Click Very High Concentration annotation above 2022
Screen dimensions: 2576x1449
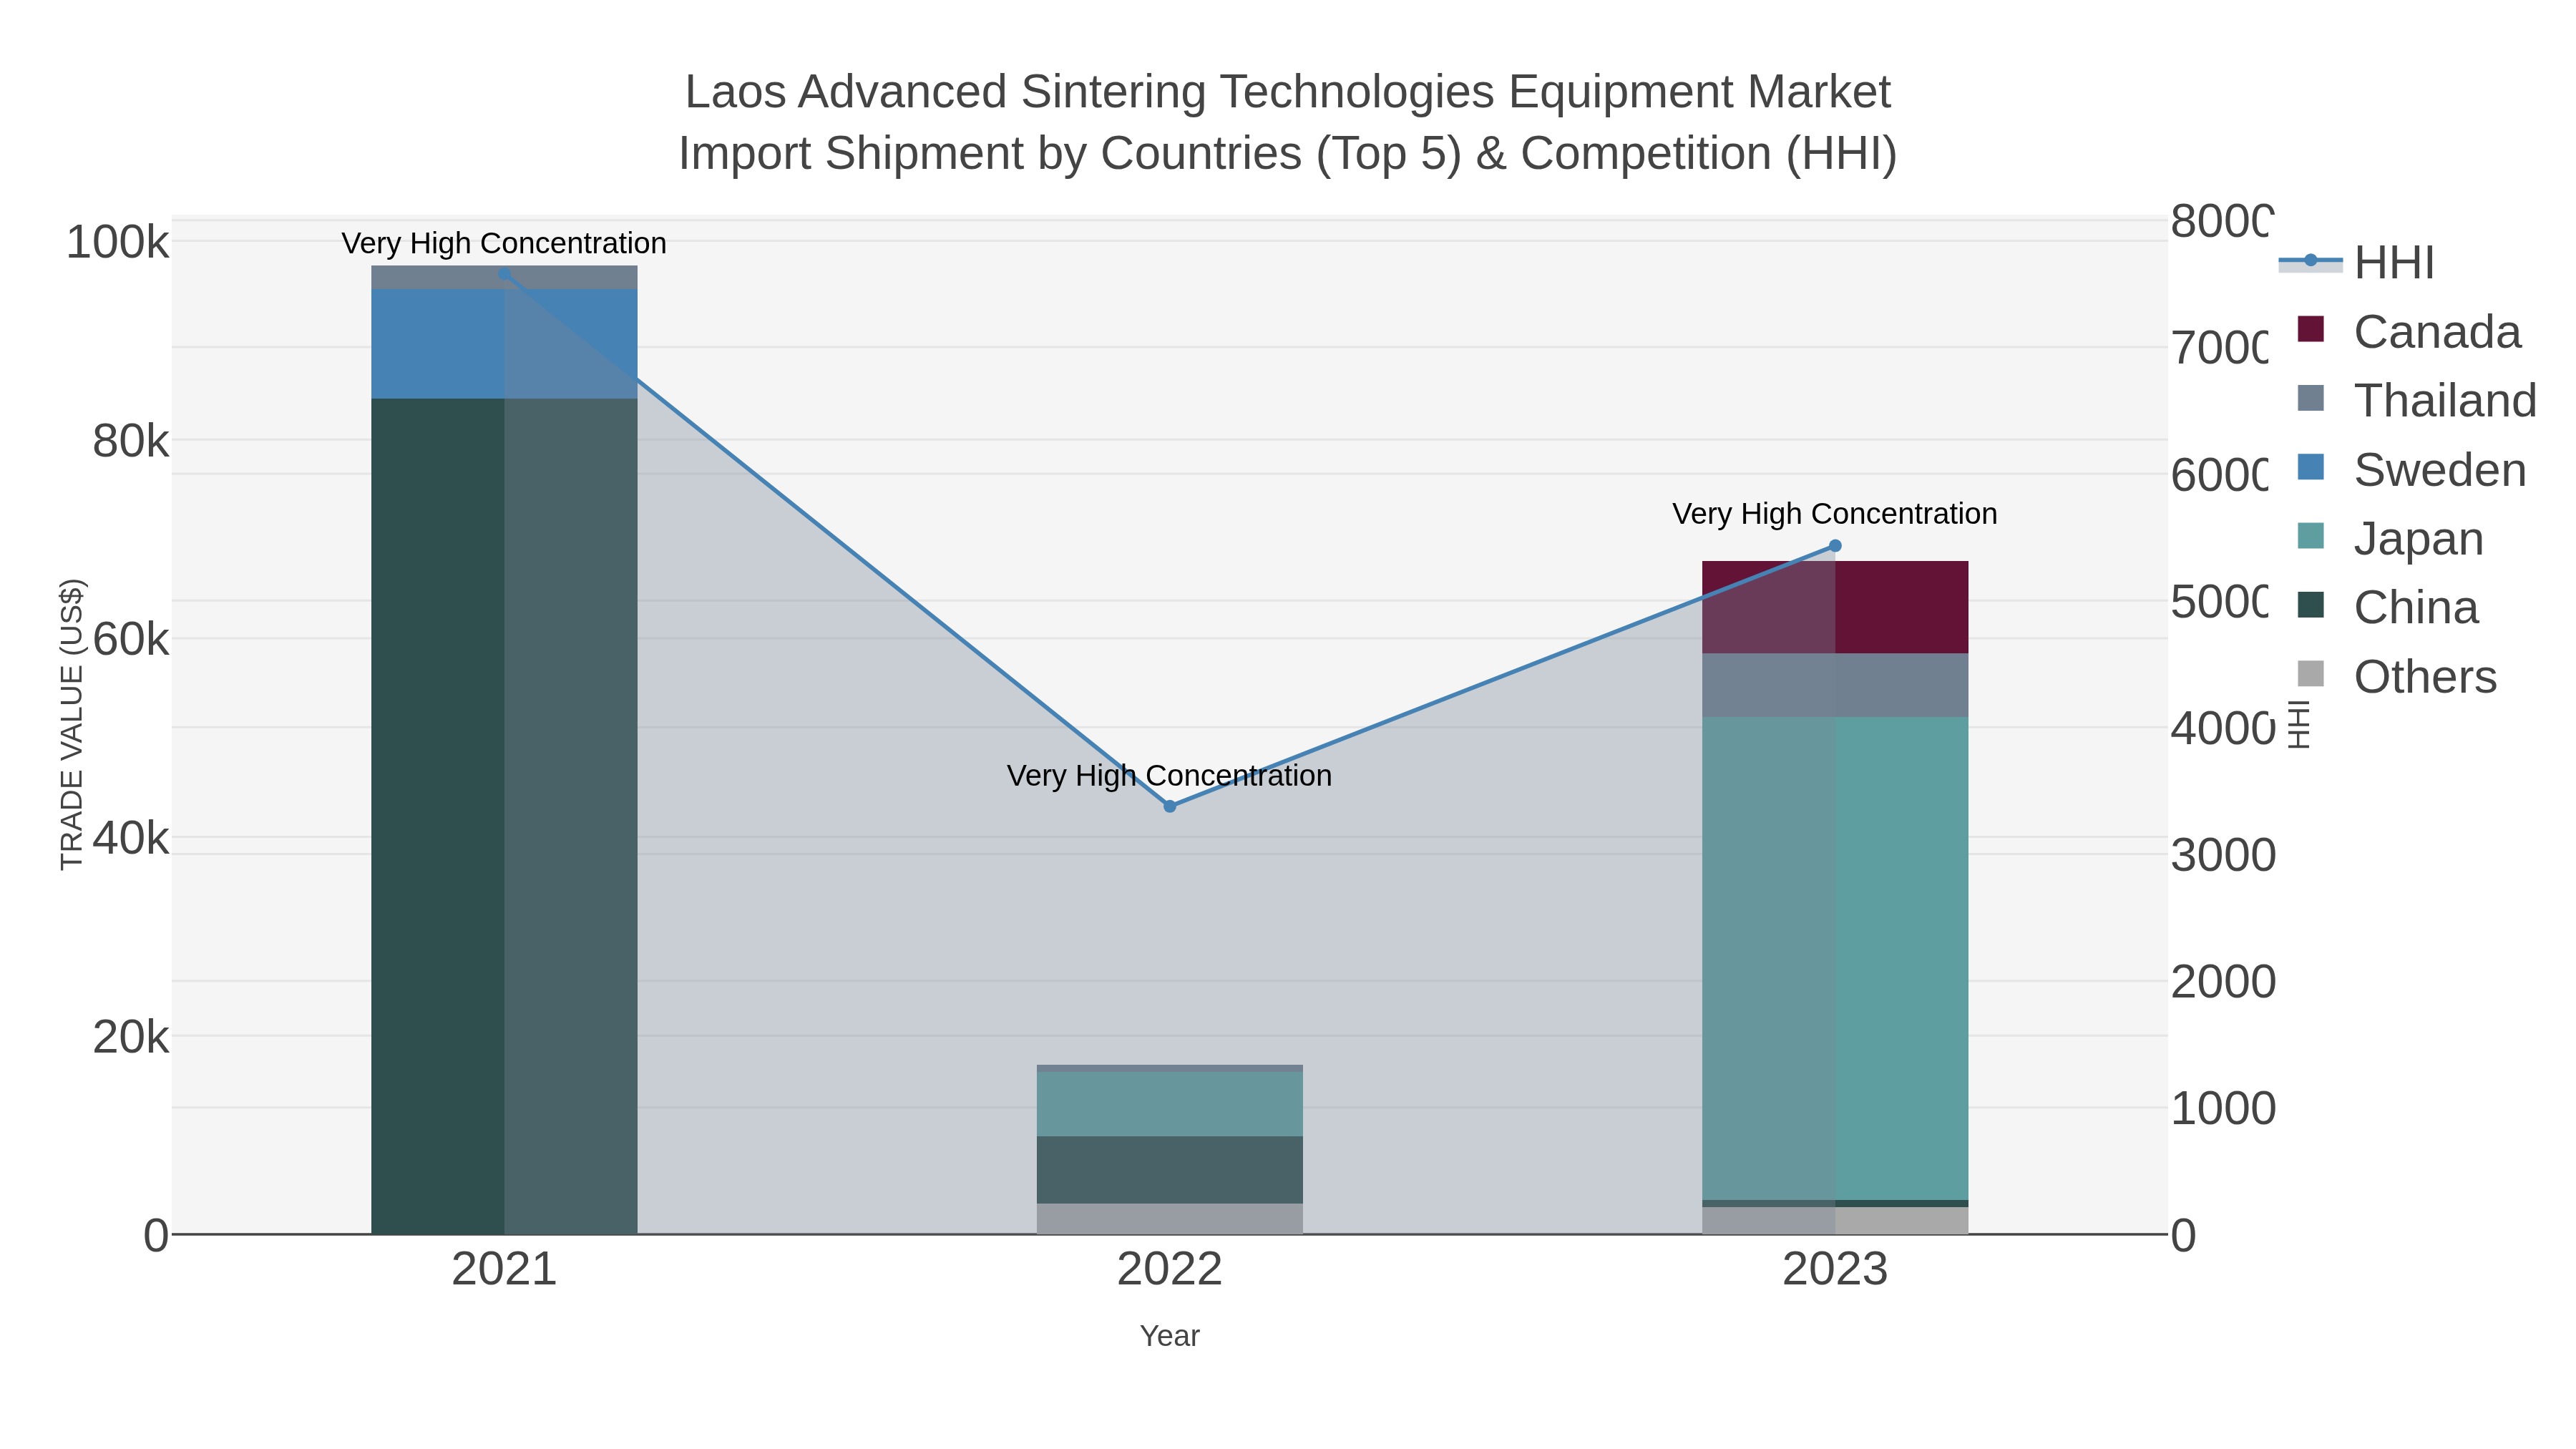[1170, 776]
